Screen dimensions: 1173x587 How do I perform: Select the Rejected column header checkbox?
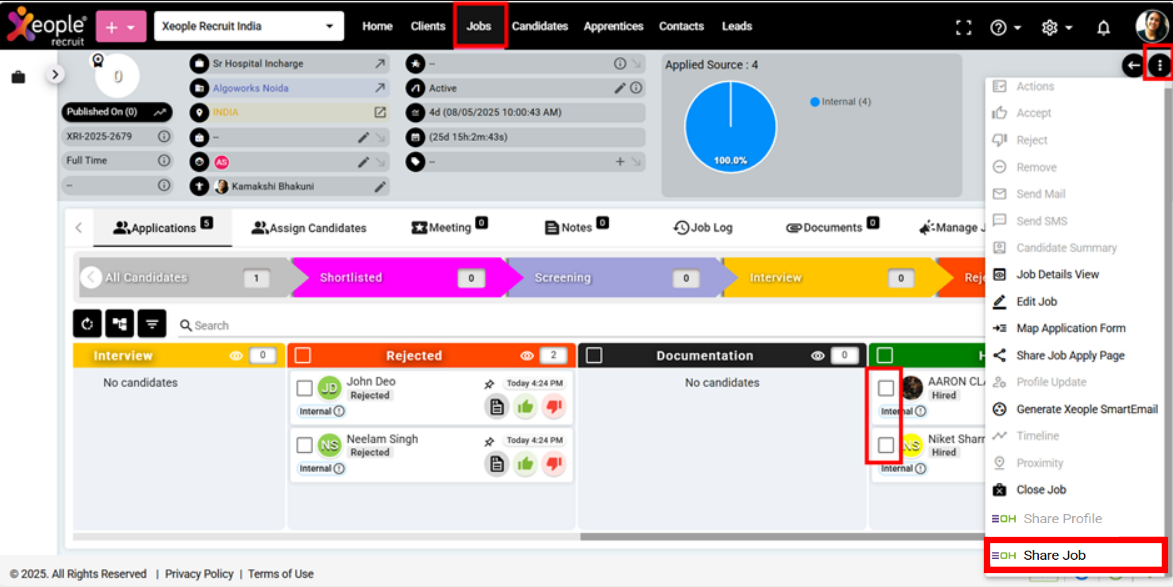tap(303, 355)
